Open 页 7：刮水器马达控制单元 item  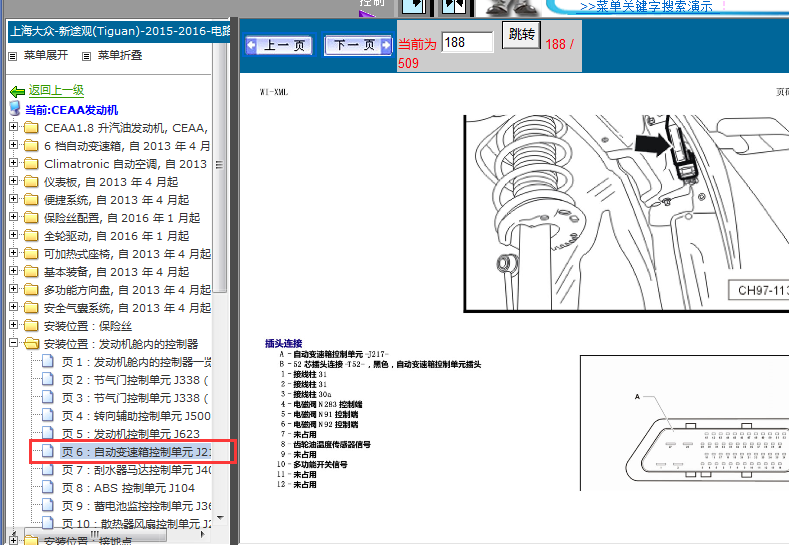136,470
